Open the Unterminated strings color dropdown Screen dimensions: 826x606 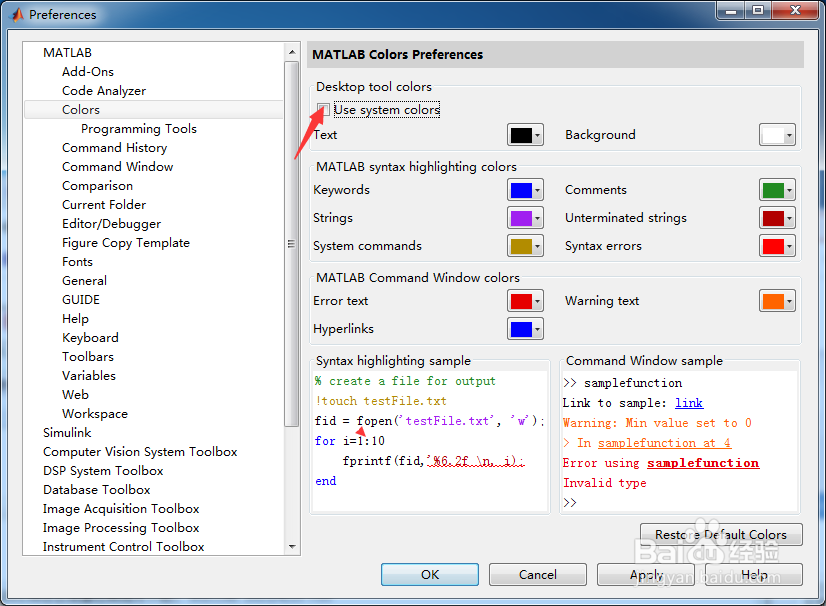click(777, 218)
